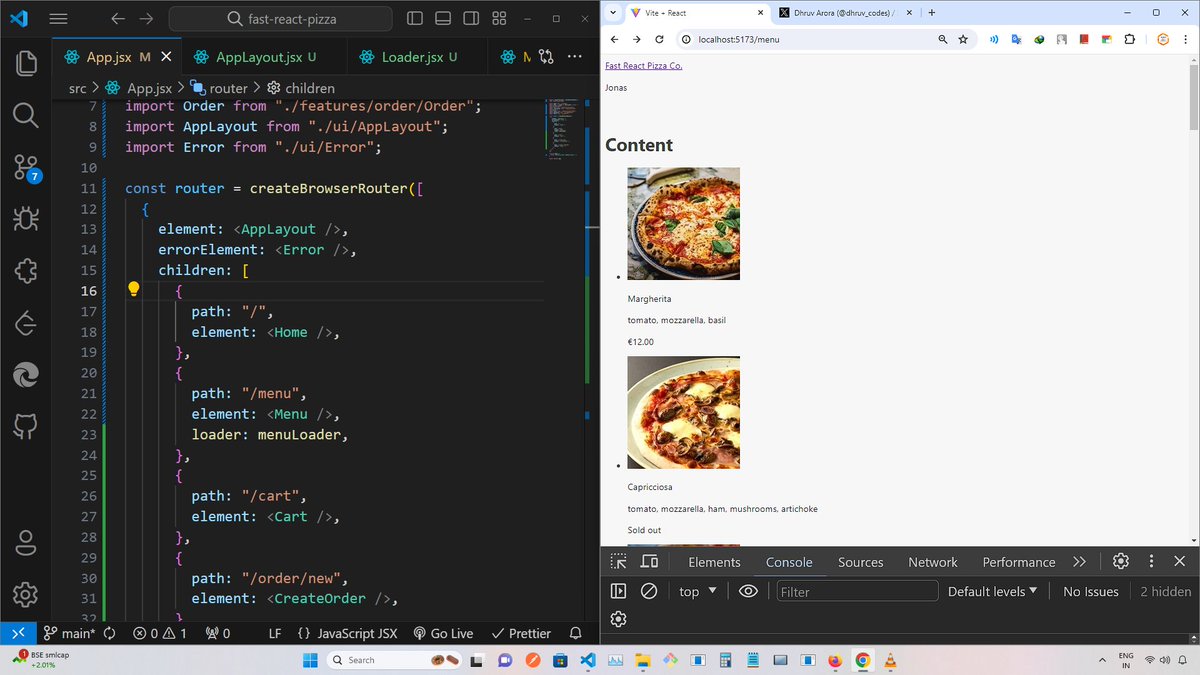Open the top JavaScript context dropdown

pos(698,591)
